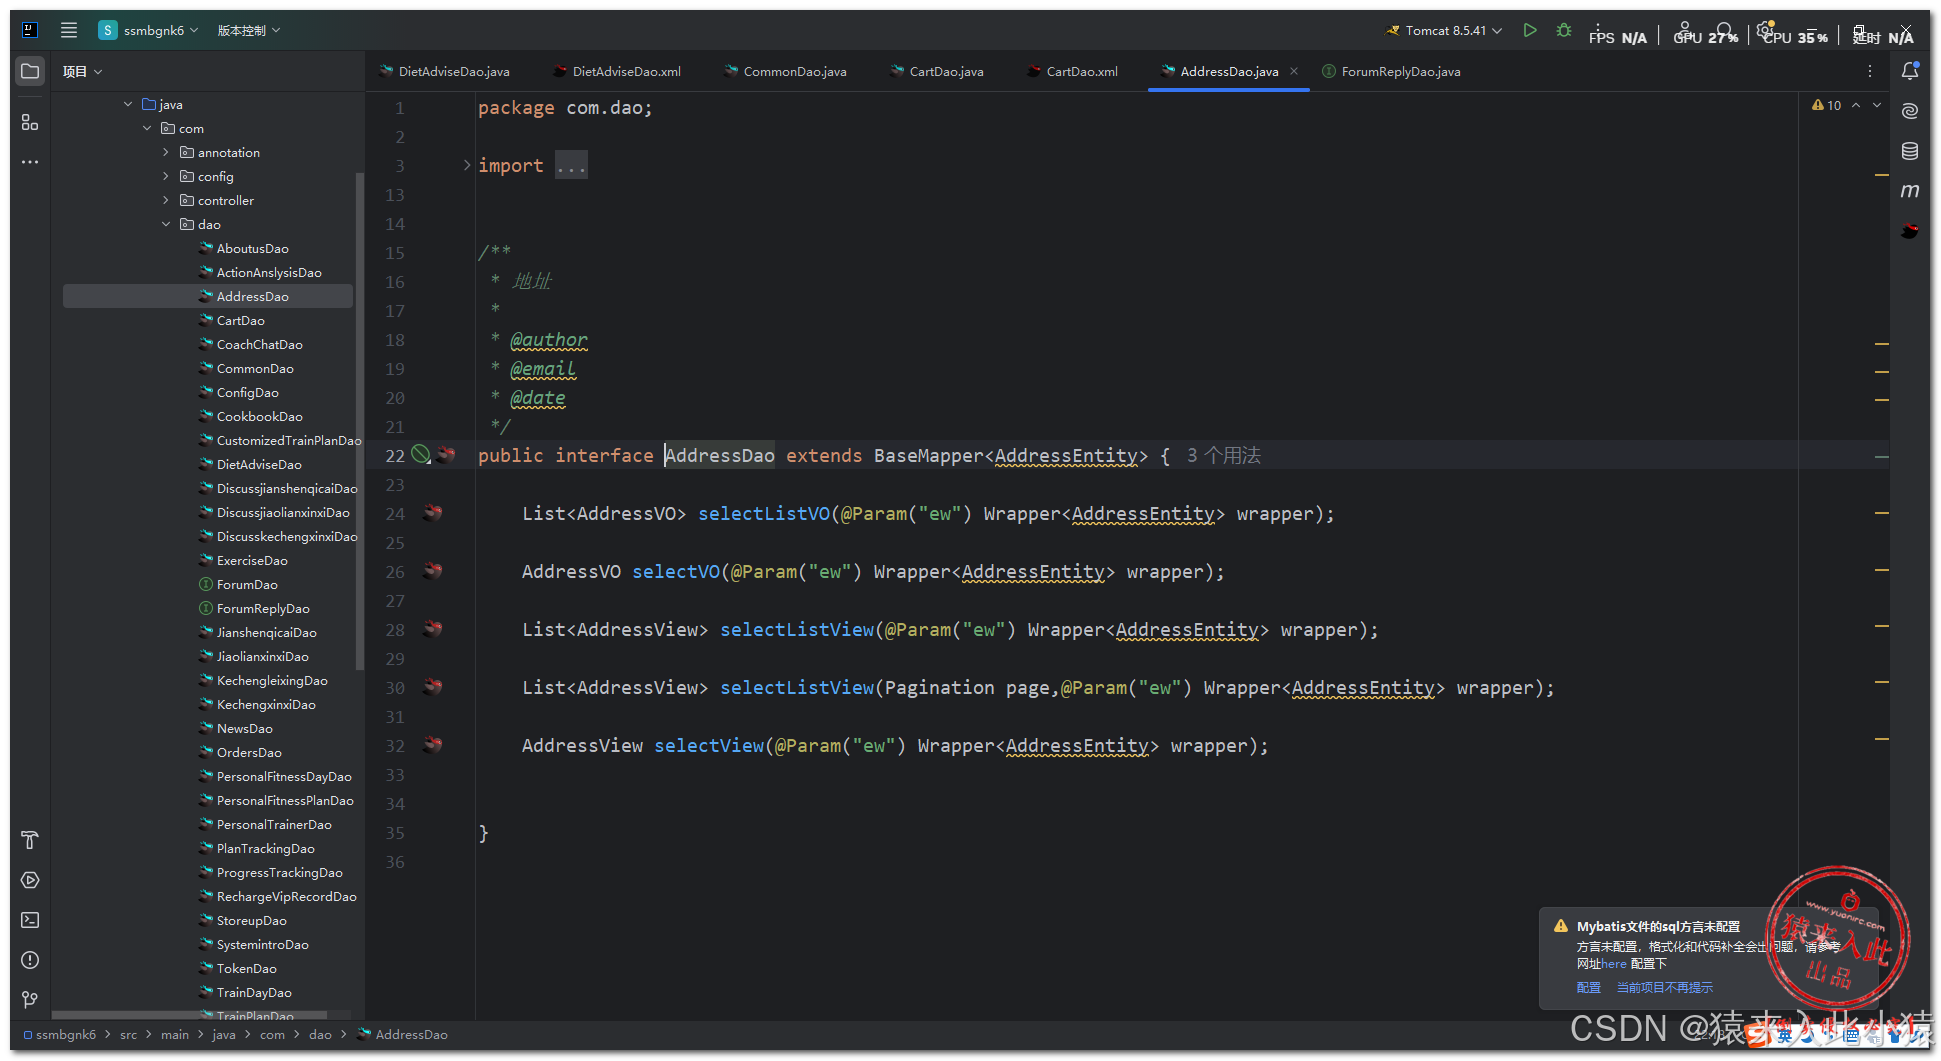The height and width of the screenshot is (1061, 1941).
Task: Click the MyBatis gutter icon on line 30
Action: 432,687
